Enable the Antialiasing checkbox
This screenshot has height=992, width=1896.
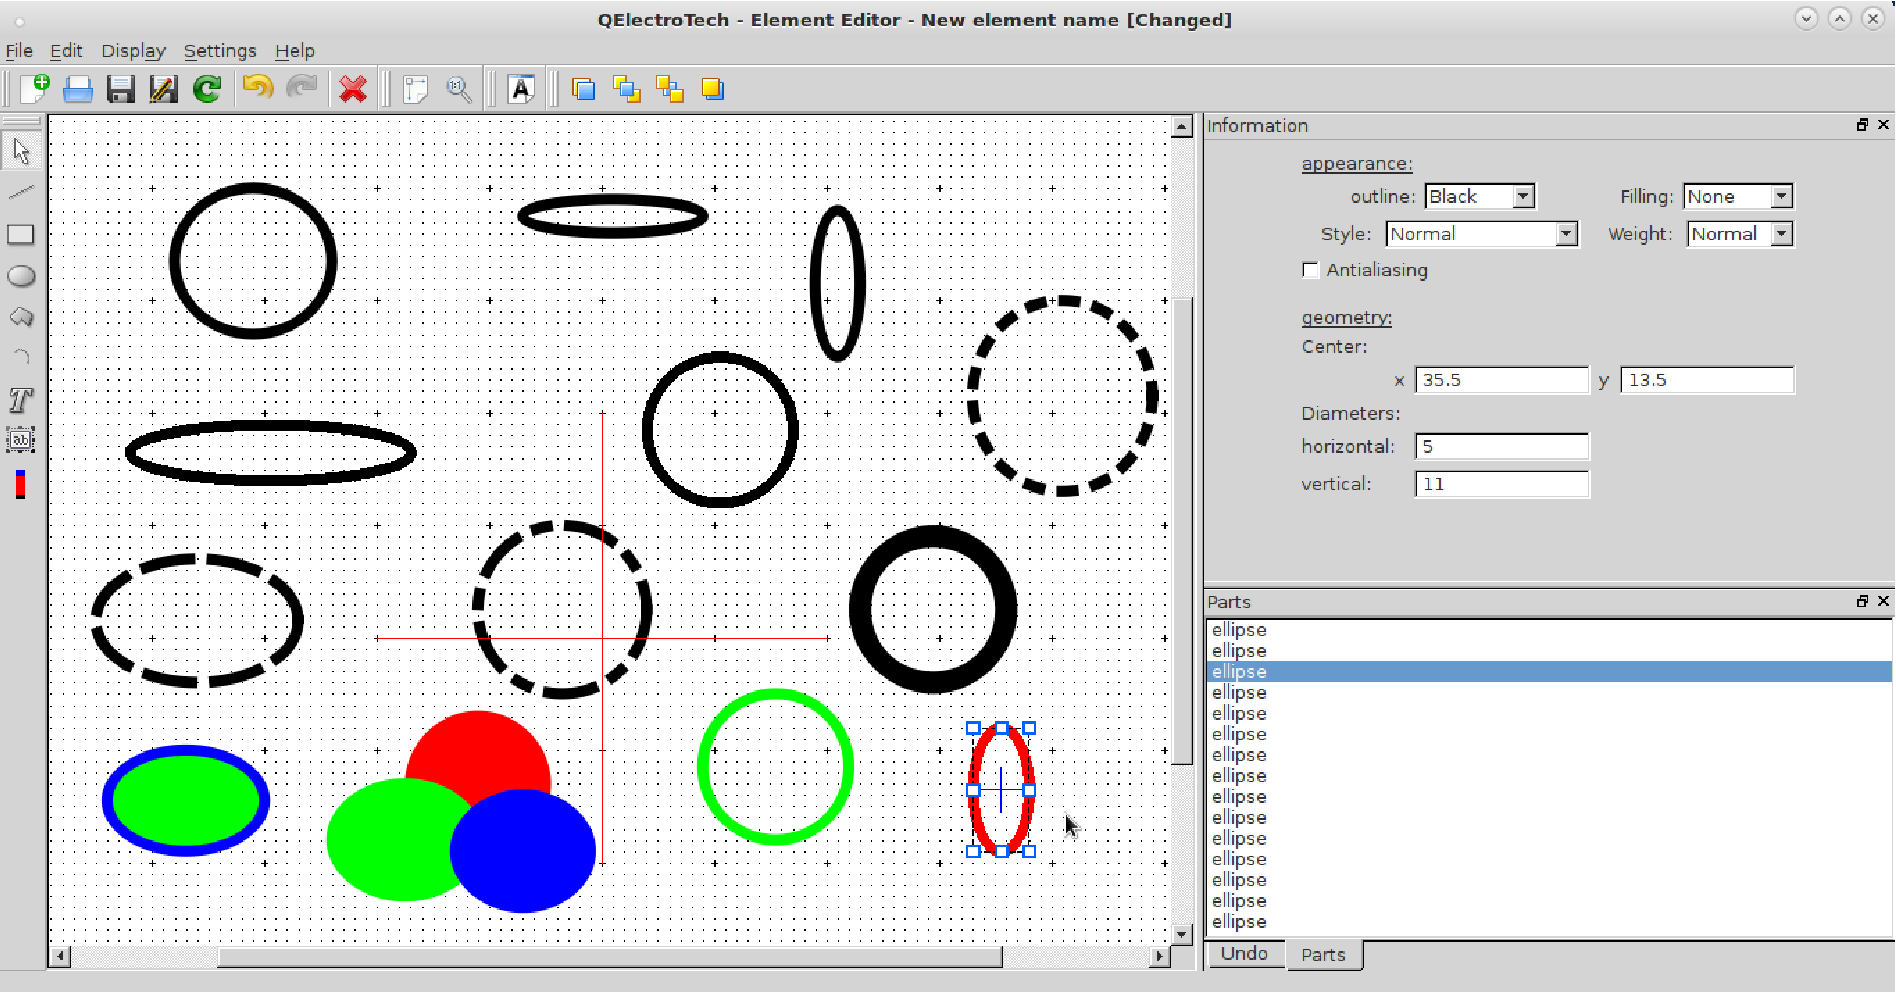coord(1311,270)
